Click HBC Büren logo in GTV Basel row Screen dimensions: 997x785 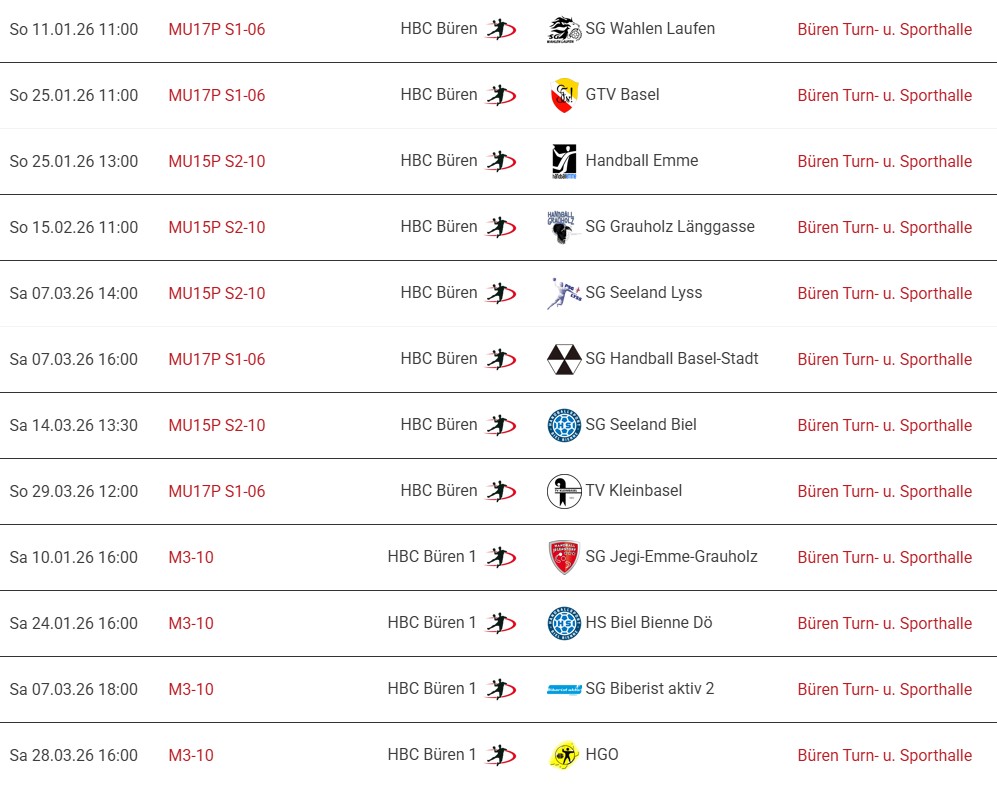tap(501, 96)
